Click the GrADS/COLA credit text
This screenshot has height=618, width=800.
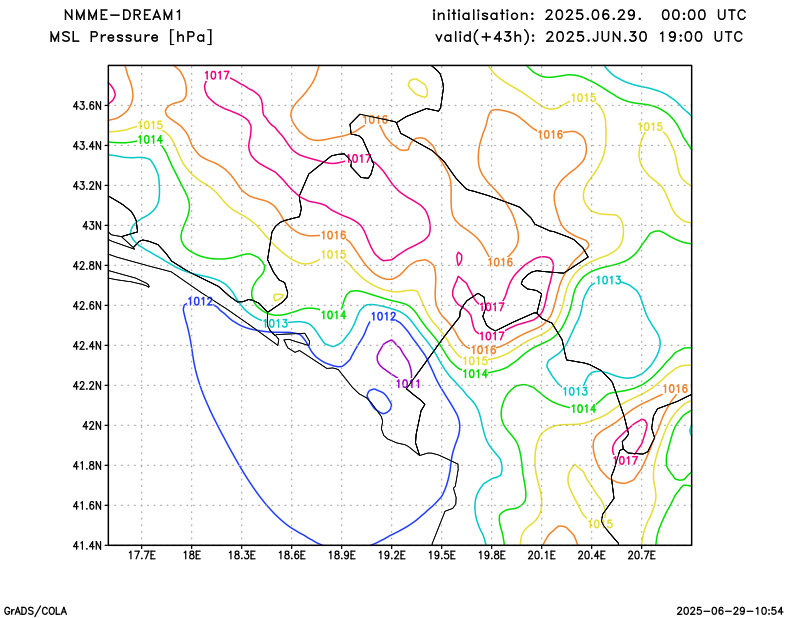click(35, 611)
